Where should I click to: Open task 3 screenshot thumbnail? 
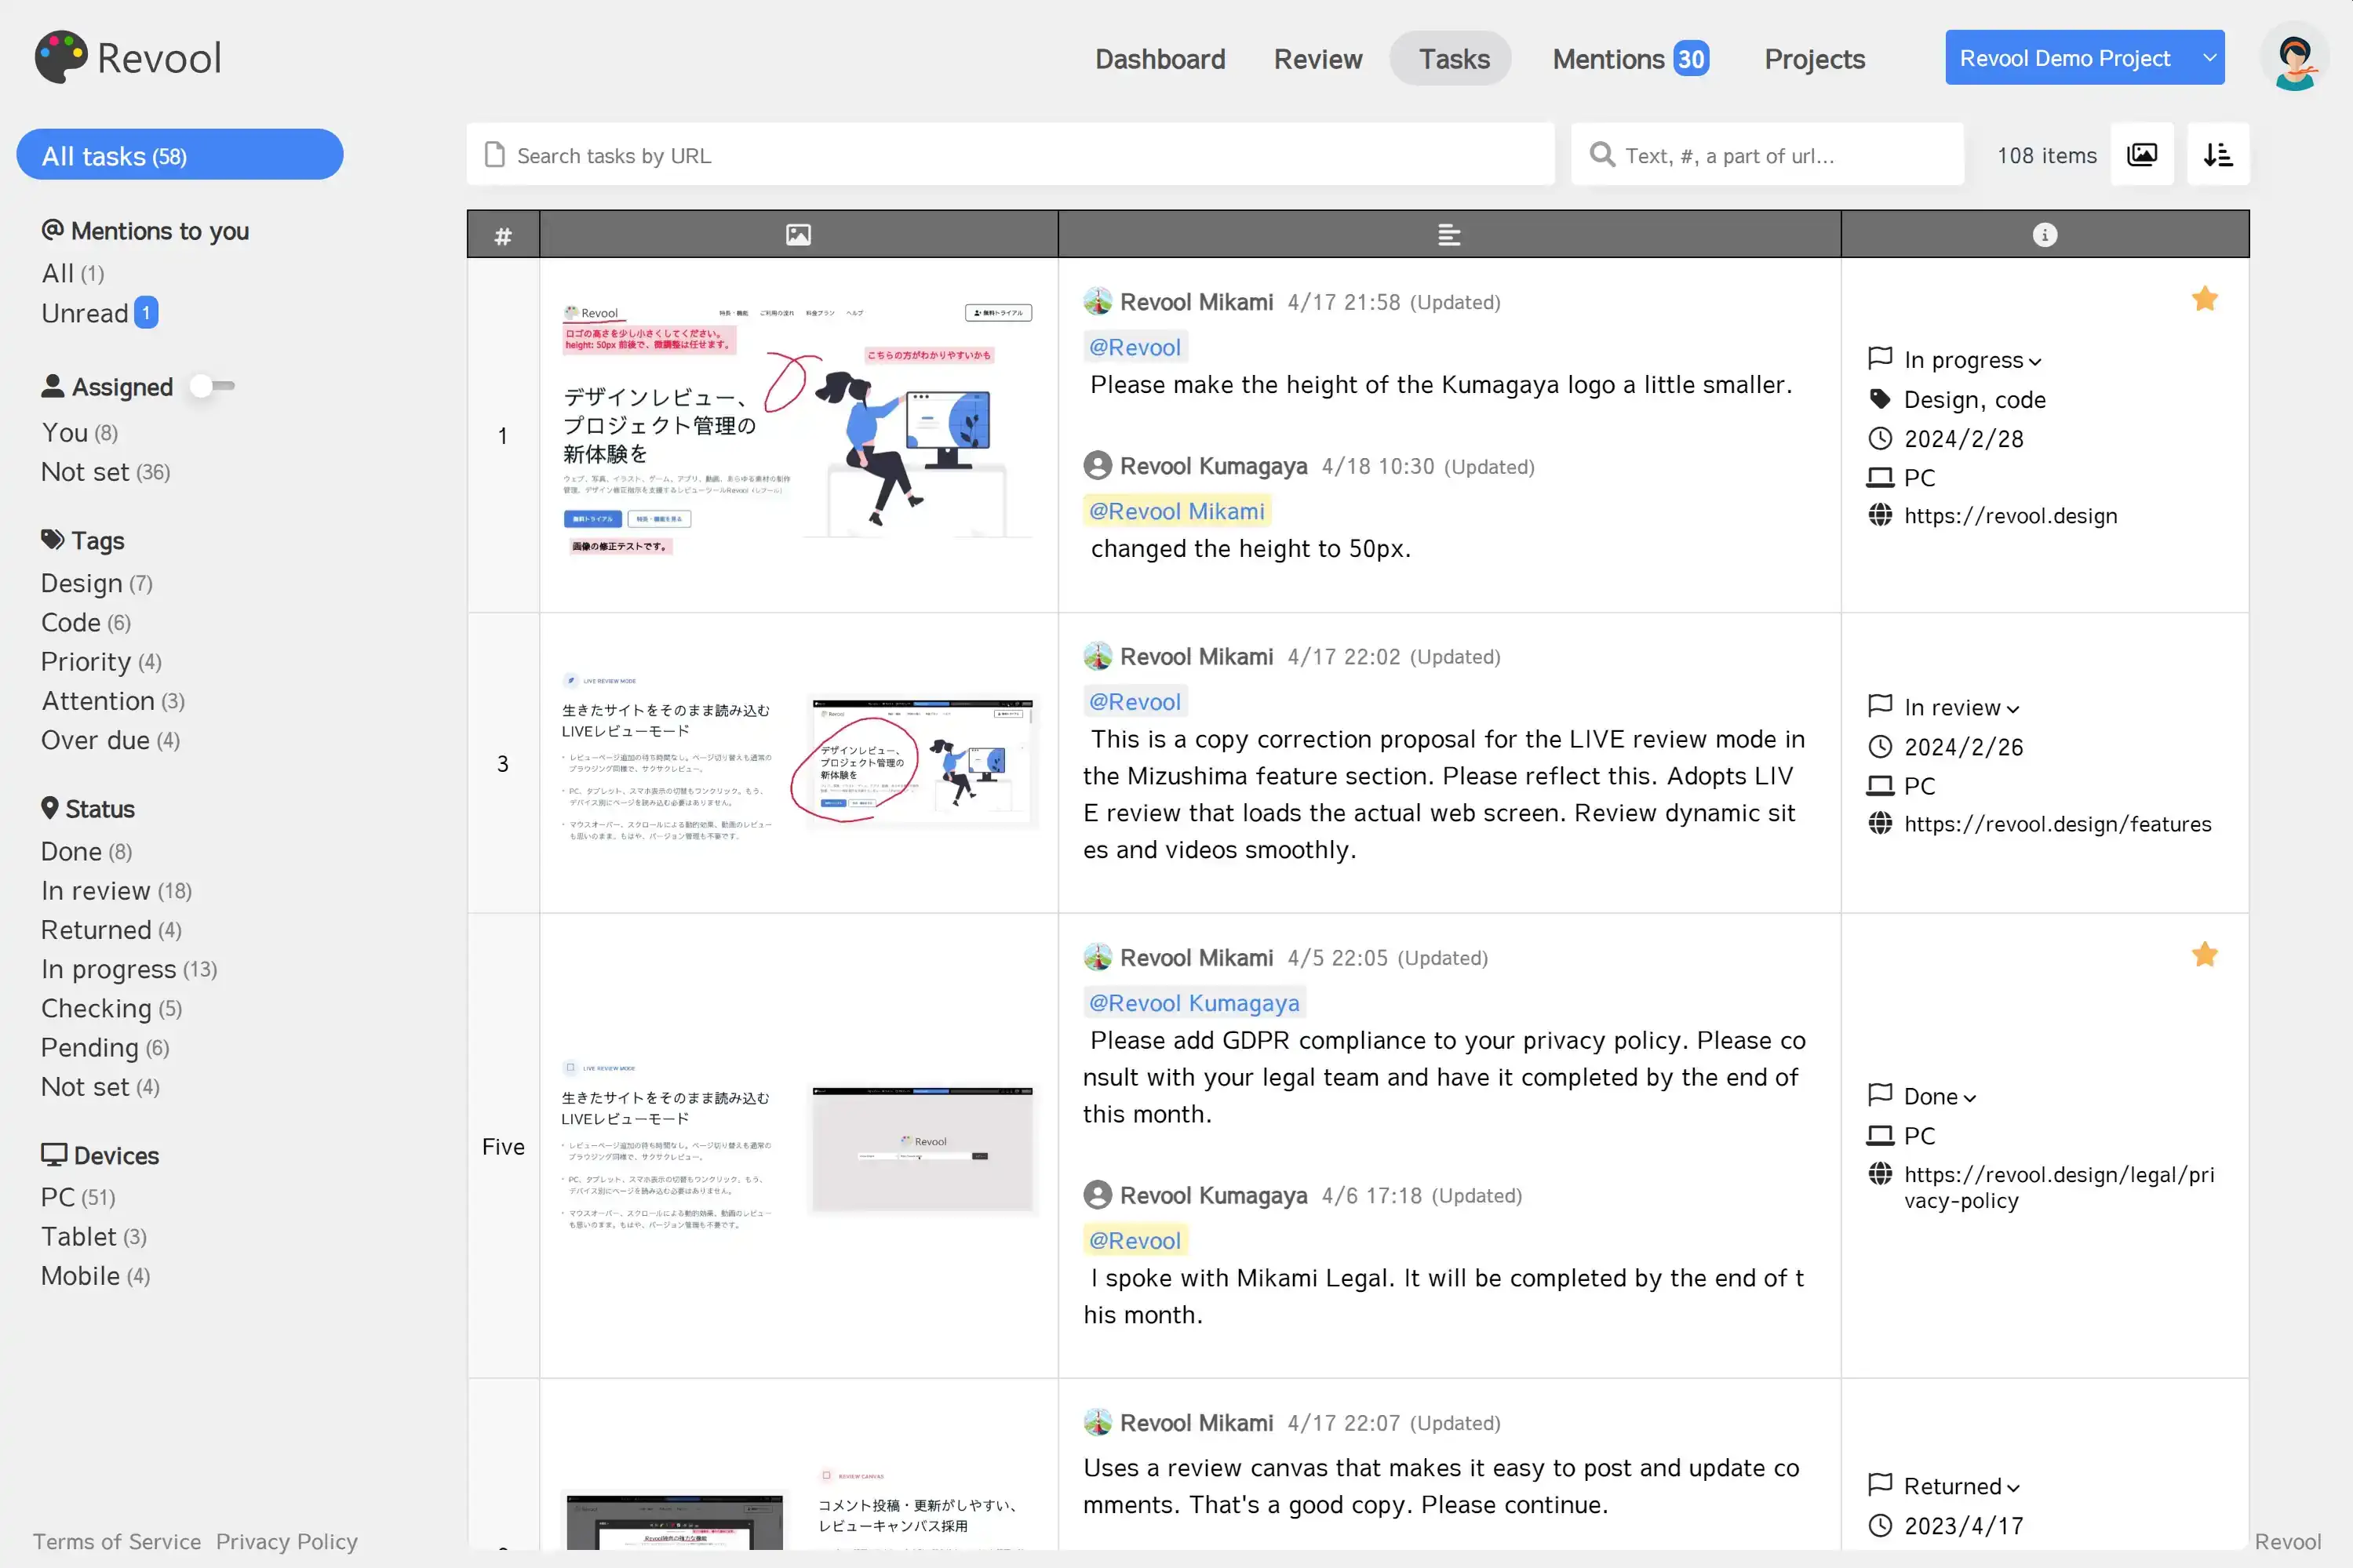(x=798, y=762)
